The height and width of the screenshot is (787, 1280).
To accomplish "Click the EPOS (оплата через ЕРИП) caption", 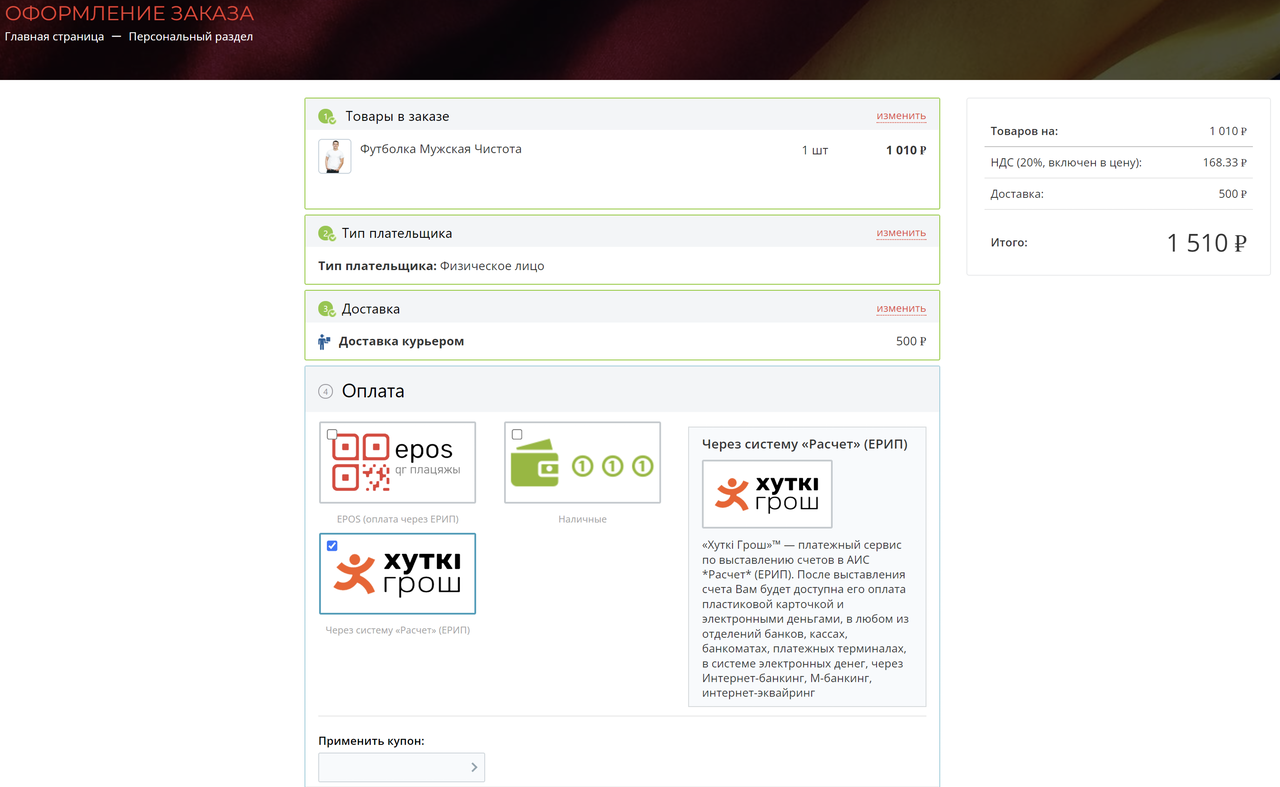I will tap(398, 519).
